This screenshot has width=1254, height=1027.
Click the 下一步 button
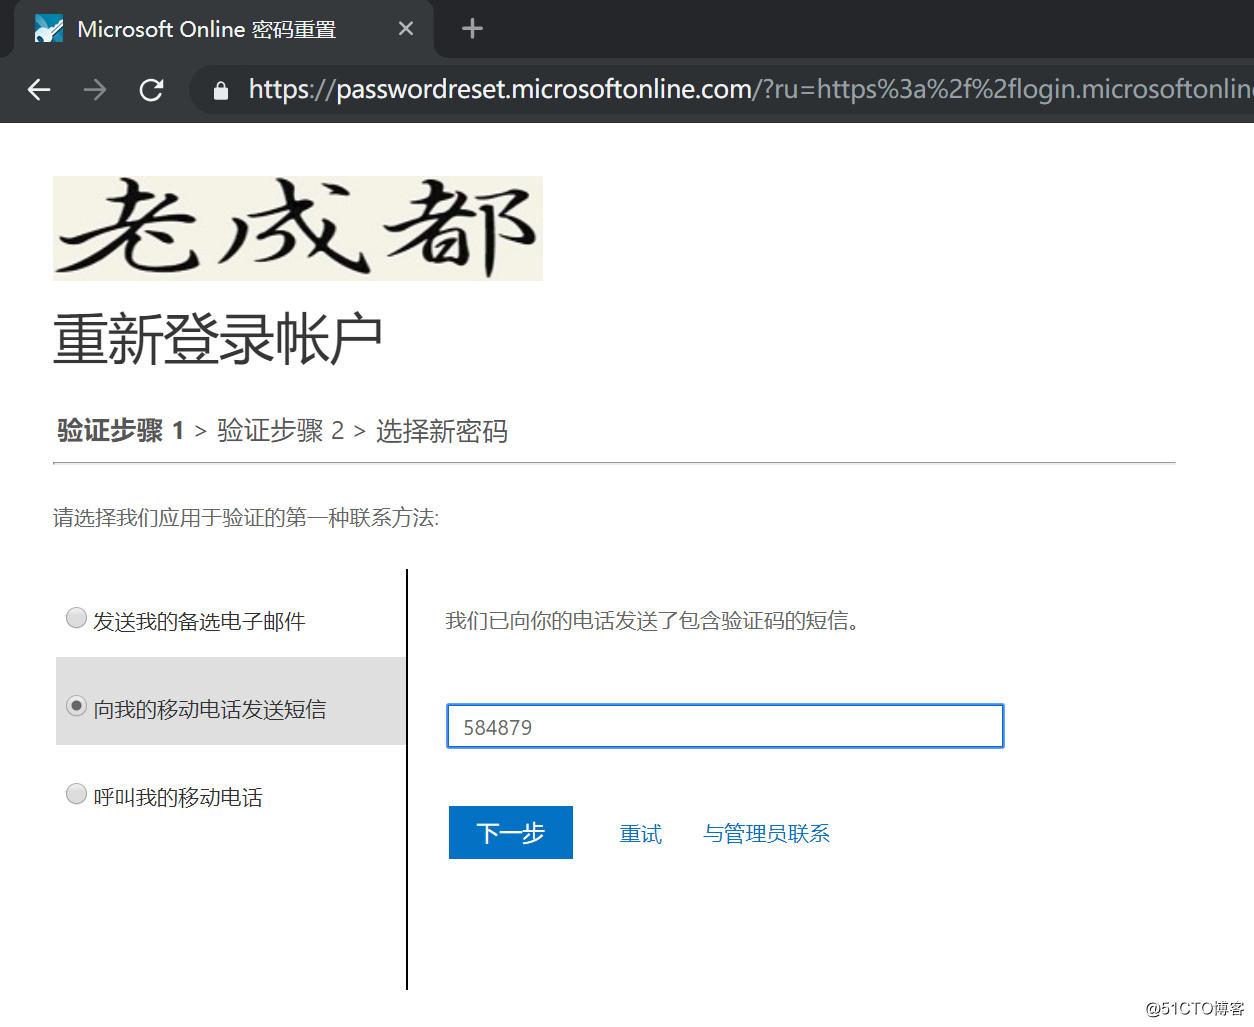coord(511,832)
